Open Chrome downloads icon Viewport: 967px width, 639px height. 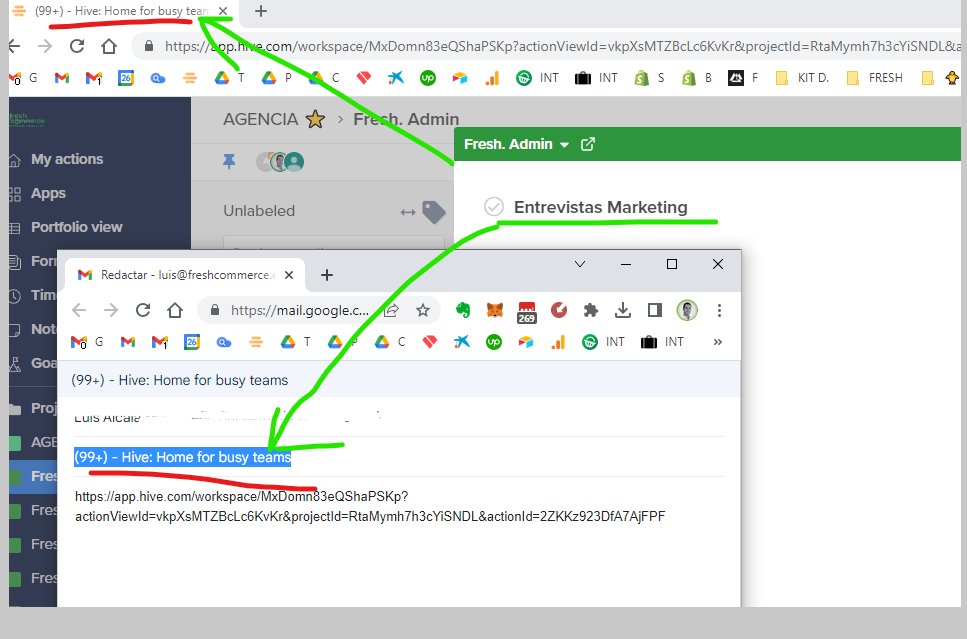(623, 310)
